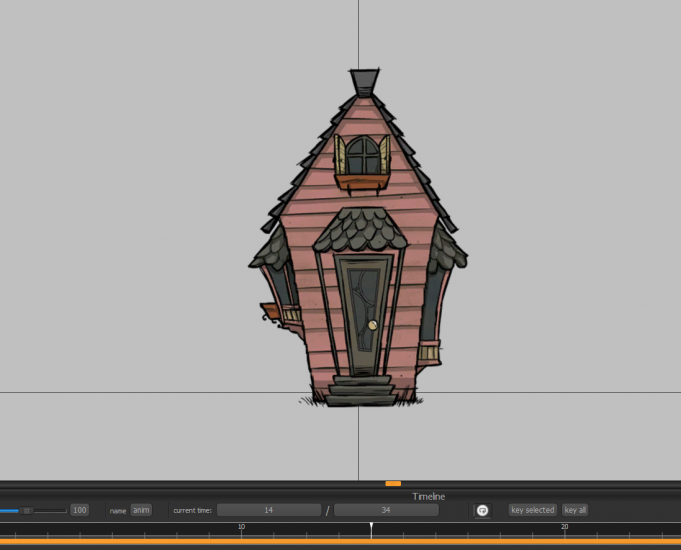Screen dimensions: 681x550
Task: Click frame 10 on the timeline ruler
Action: coord(241,530)
